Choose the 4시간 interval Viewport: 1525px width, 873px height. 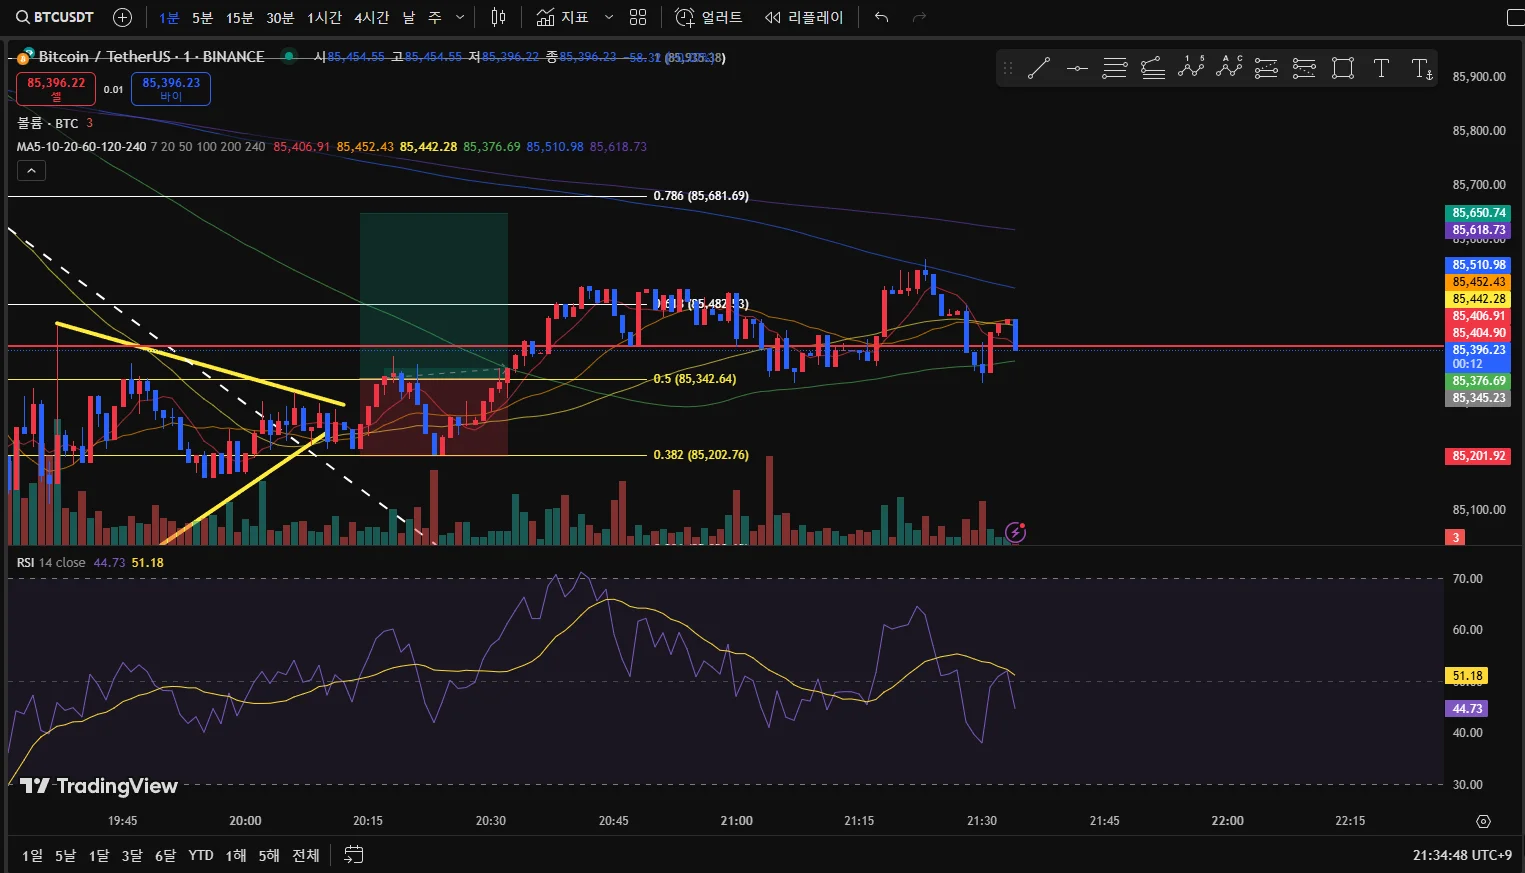pyautogui.click(x=371, y=17)
